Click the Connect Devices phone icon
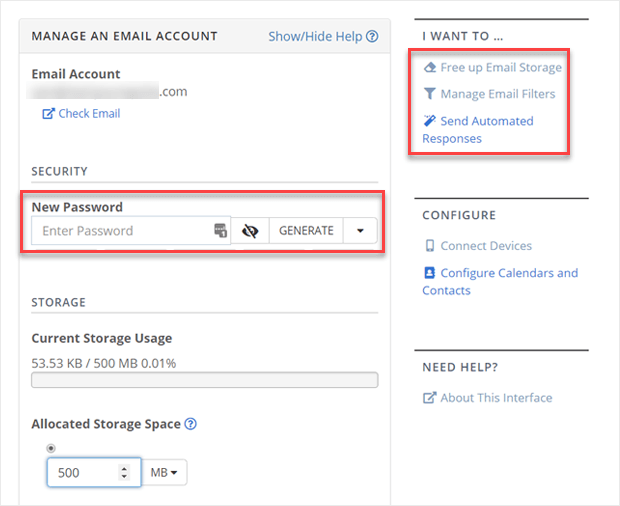Image resolution: width=620 pixels, height=506 pixels. point(430,246)
